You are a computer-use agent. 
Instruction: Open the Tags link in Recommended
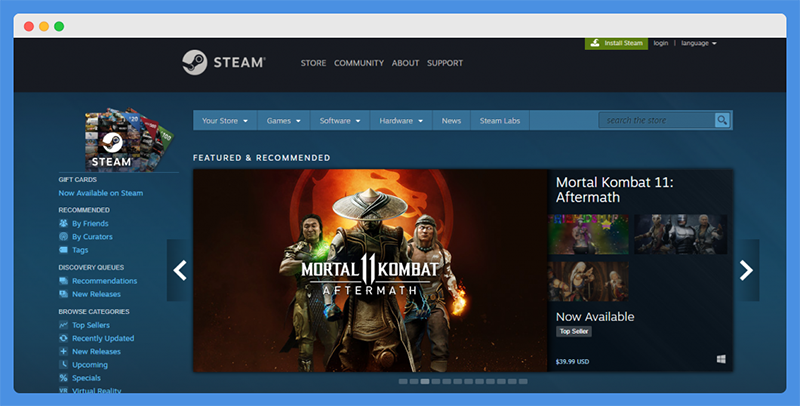coord(80,250)
